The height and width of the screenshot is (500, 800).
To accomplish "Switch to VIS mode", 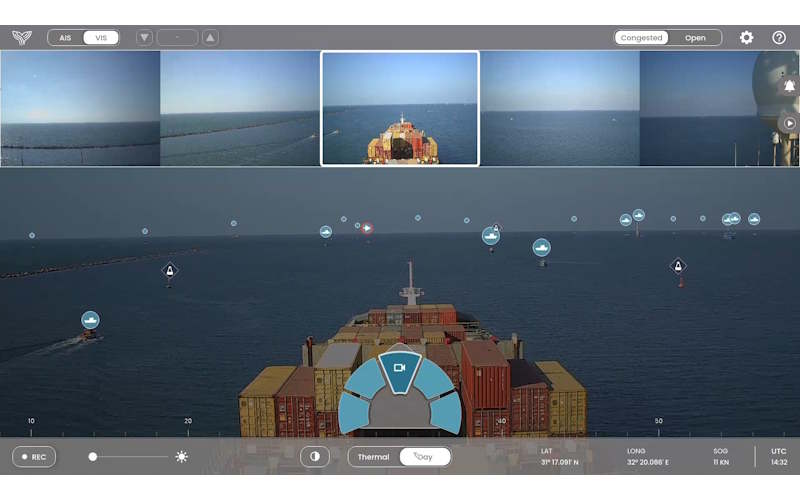I will [x=100, y=38].
